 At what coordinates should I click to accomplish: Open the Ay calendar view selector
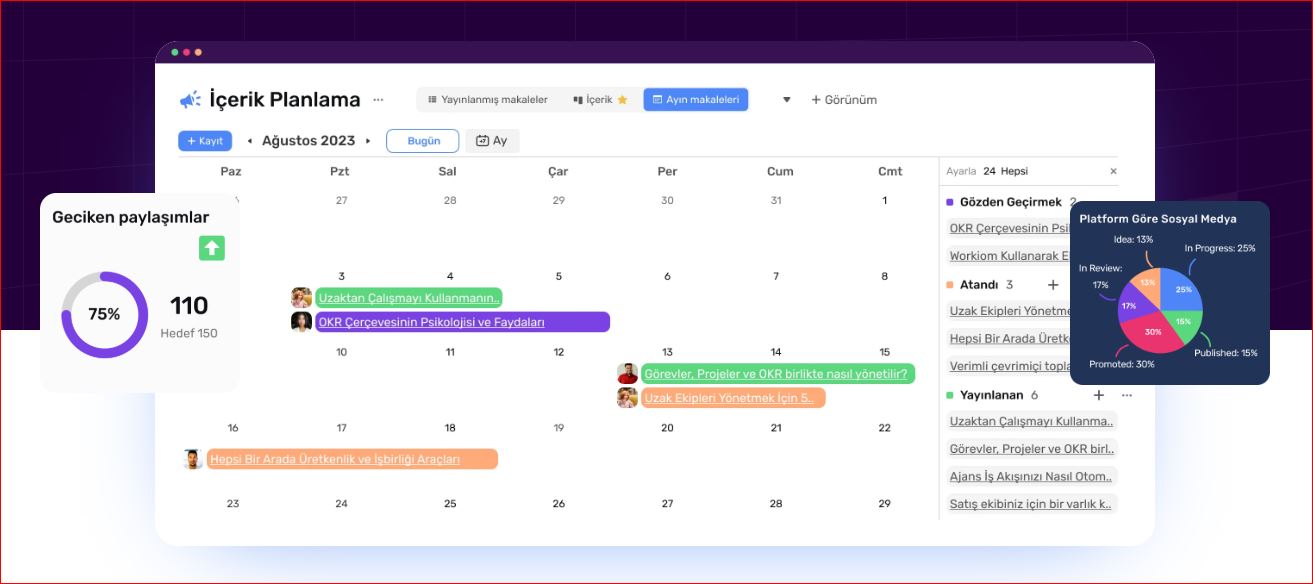(492, 141)
